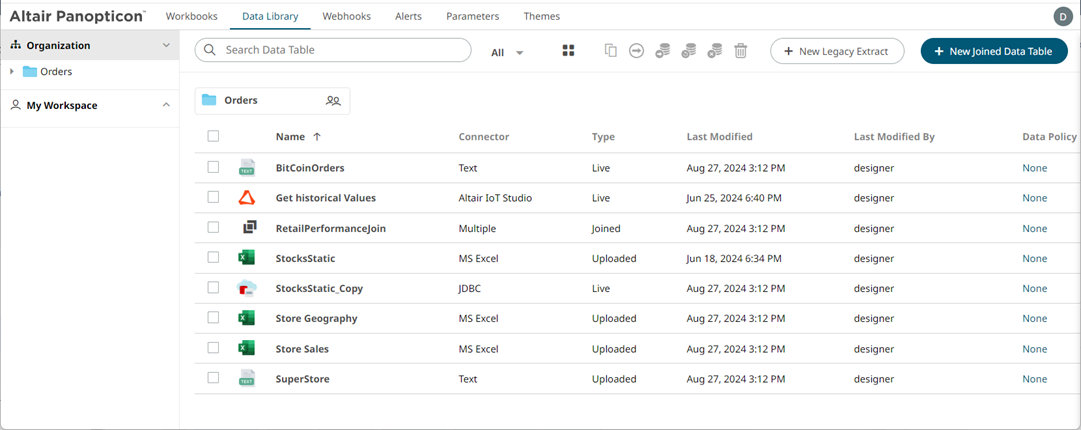Tick the BitCoinOrders row checkbox

point(213,168)
